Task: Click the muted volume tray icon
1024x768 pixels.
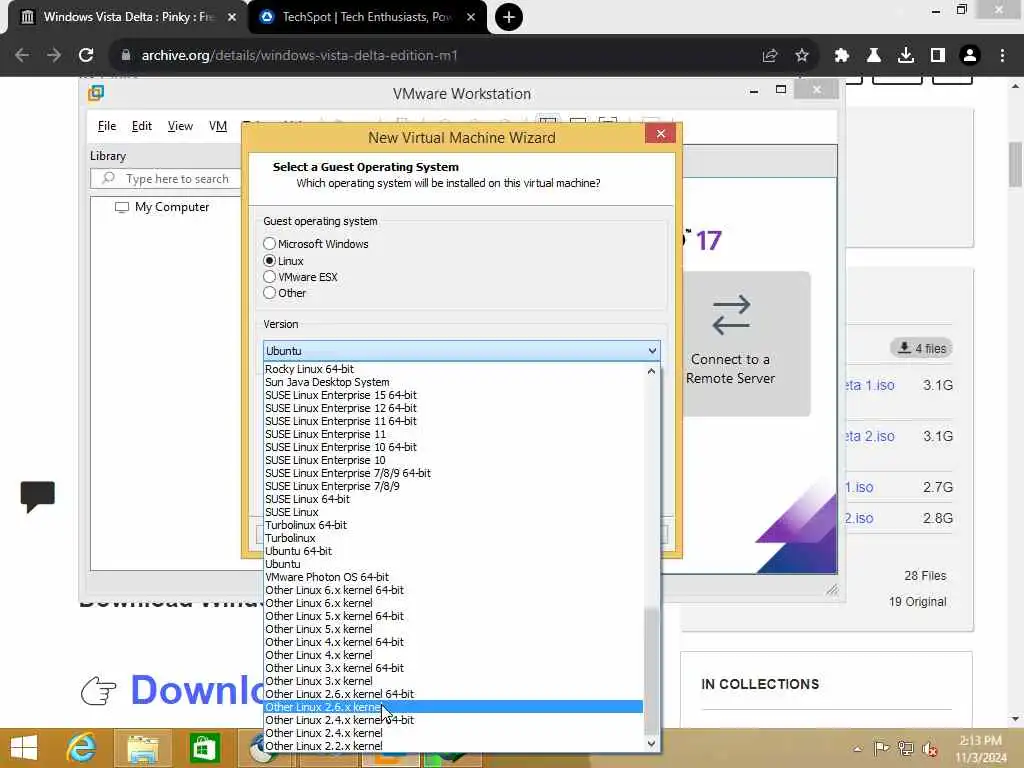Action: 930,749
